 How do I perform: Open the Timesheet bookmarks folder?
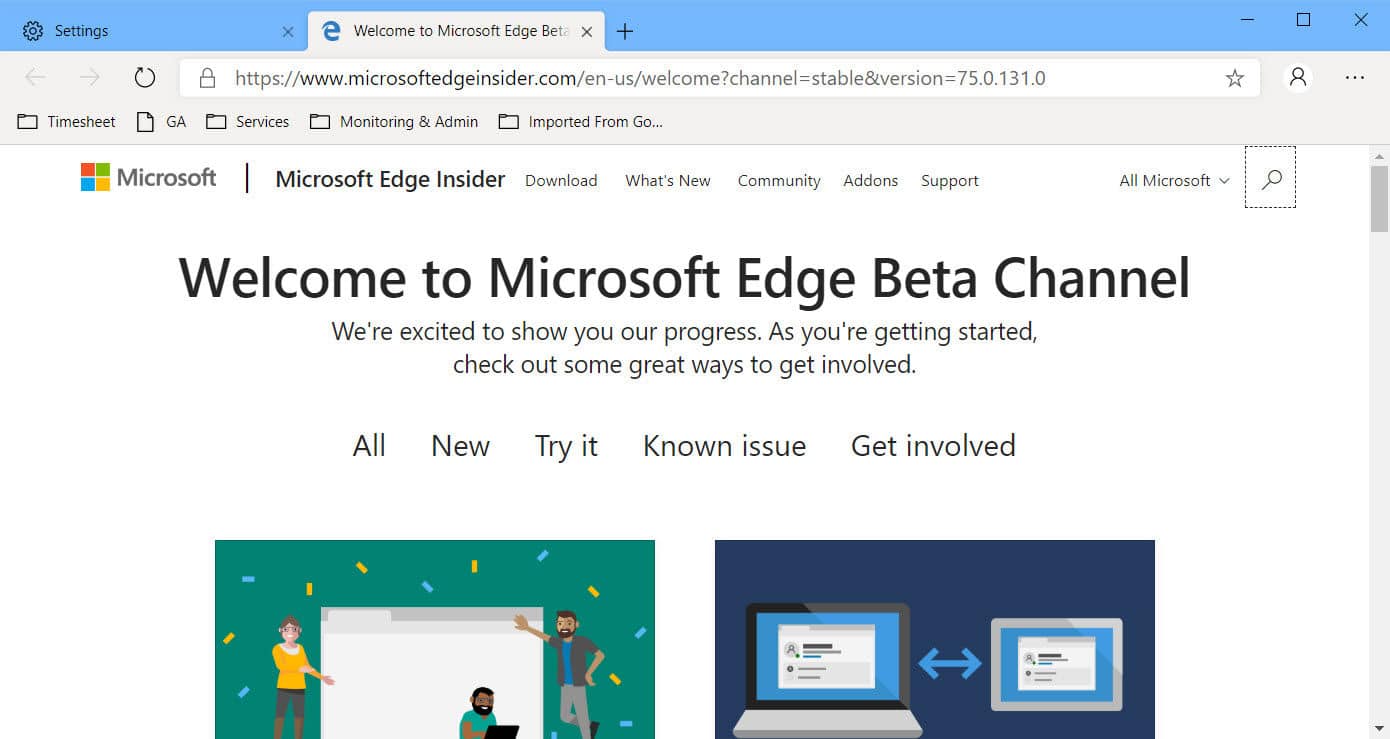pos(66,121)
